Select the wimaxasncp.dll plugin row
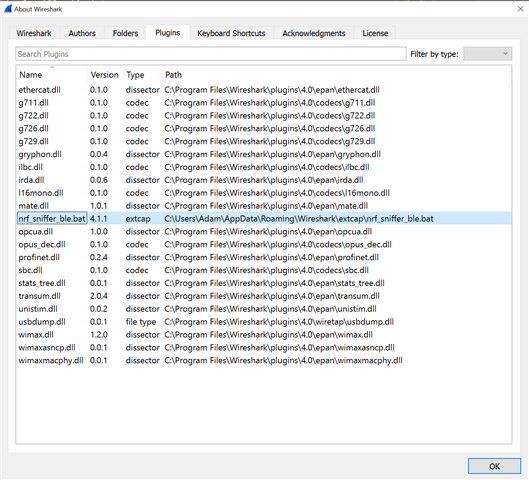 (x=264, y=347)
